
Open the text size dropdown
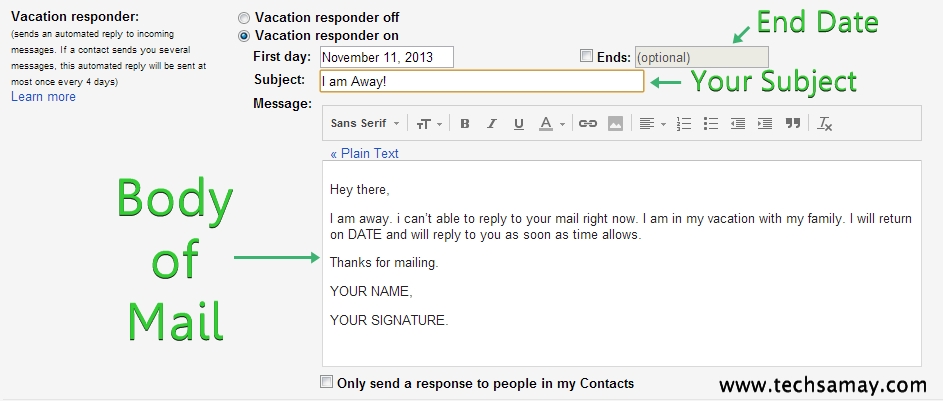click(x=429, y=124)
